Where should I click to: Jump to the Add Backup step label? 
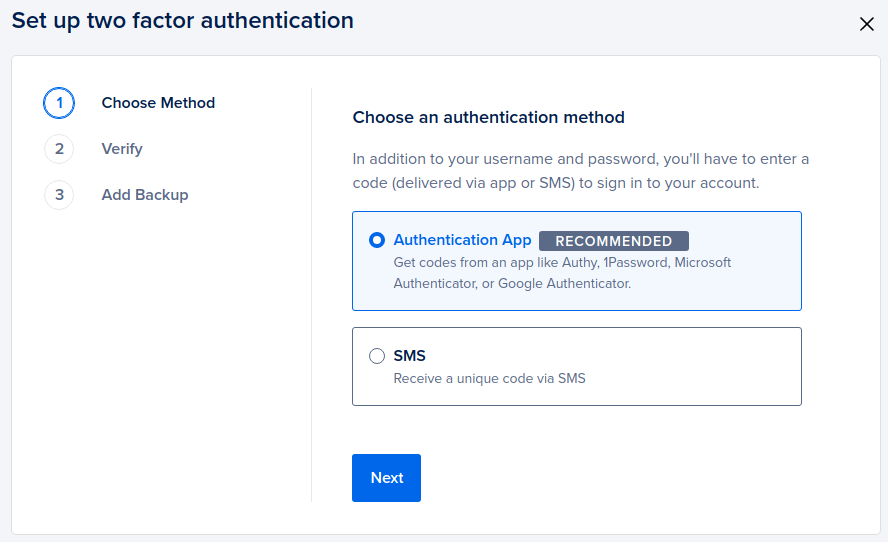(145, 195)
